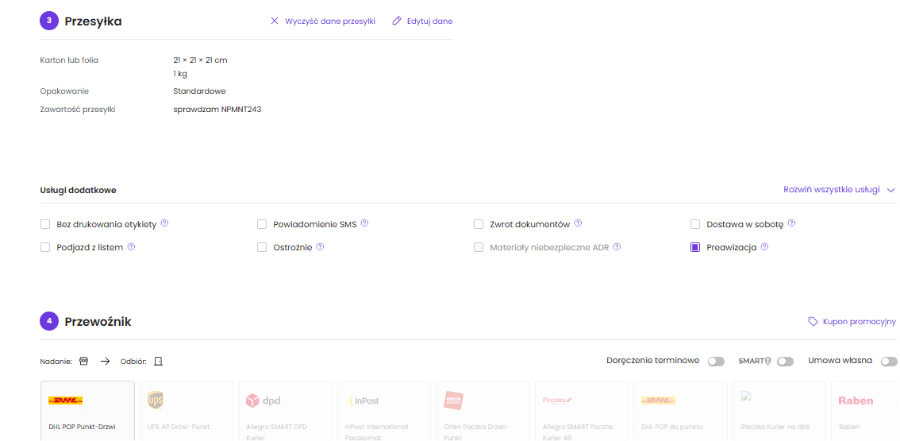Click the Odbiór door-type icon
The image size is (900, 441).
[x=157, y=361]
